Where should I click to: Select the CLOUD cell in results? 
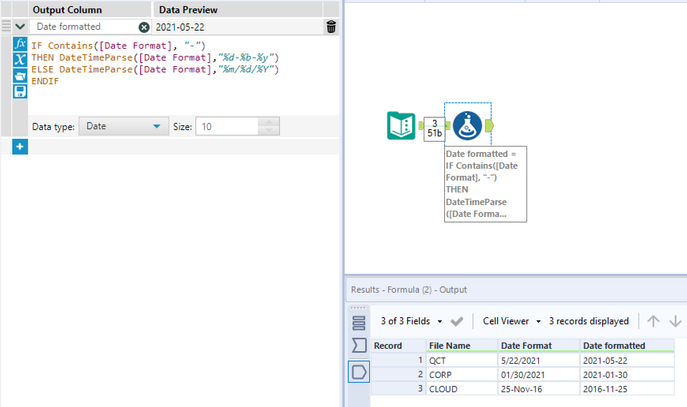tap(462, 389)
